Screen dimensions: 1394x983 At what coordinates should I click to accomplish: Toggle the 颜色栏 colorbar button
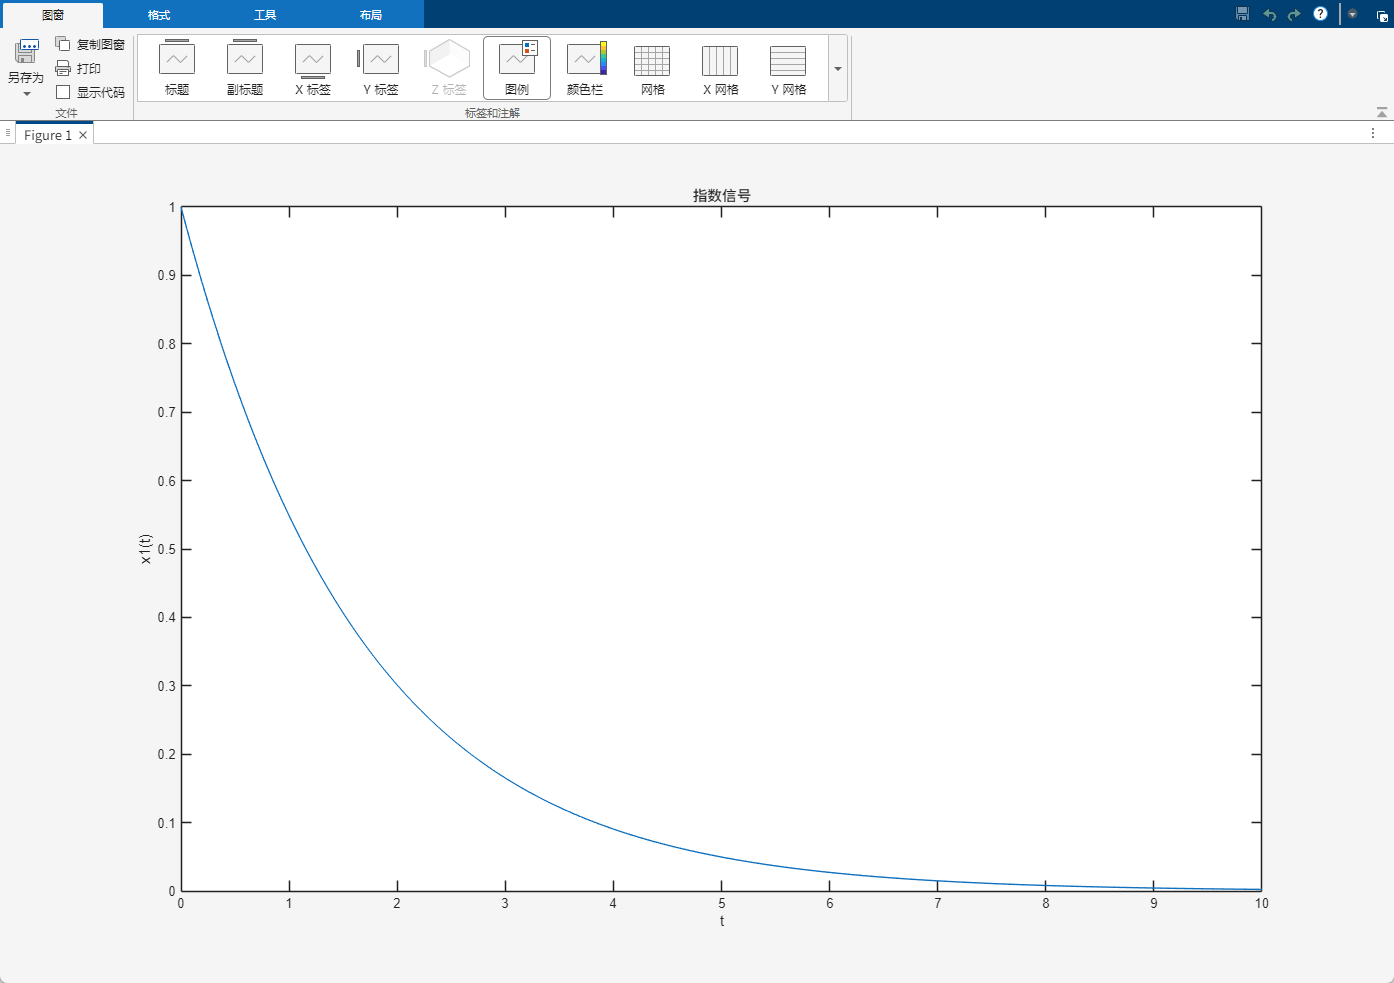pyautogui.click(x=585, y=68)
